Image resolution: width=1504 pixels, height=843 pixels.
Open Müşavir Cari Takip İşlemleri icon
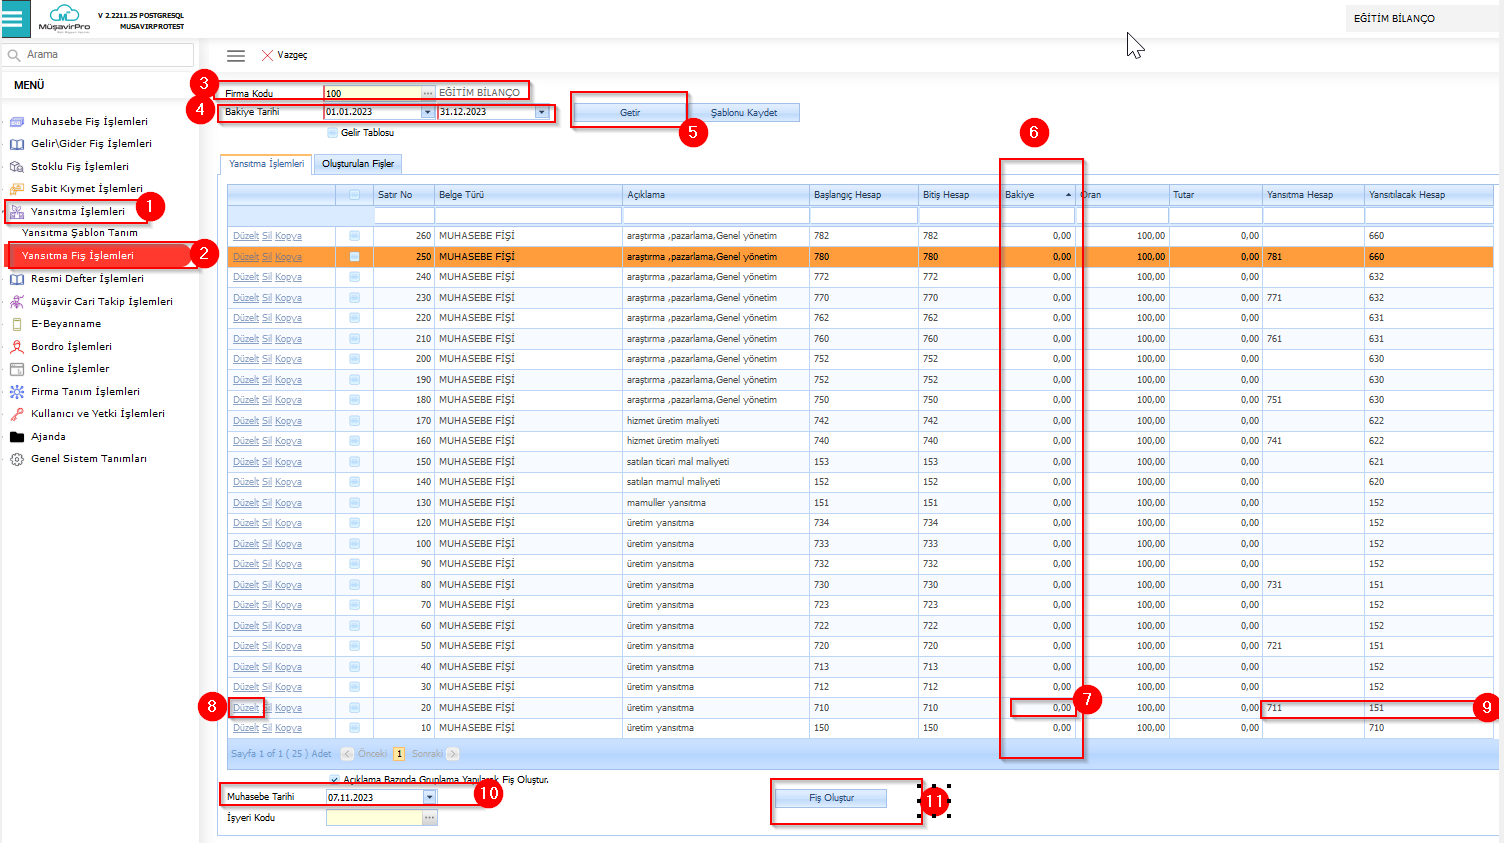(x=17, y=302)
